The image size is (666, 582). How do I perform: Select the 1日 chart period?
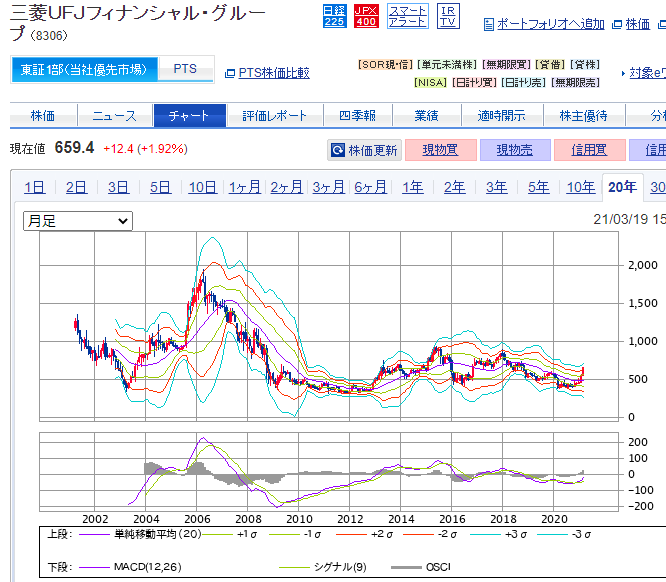[x=34, y=187]
